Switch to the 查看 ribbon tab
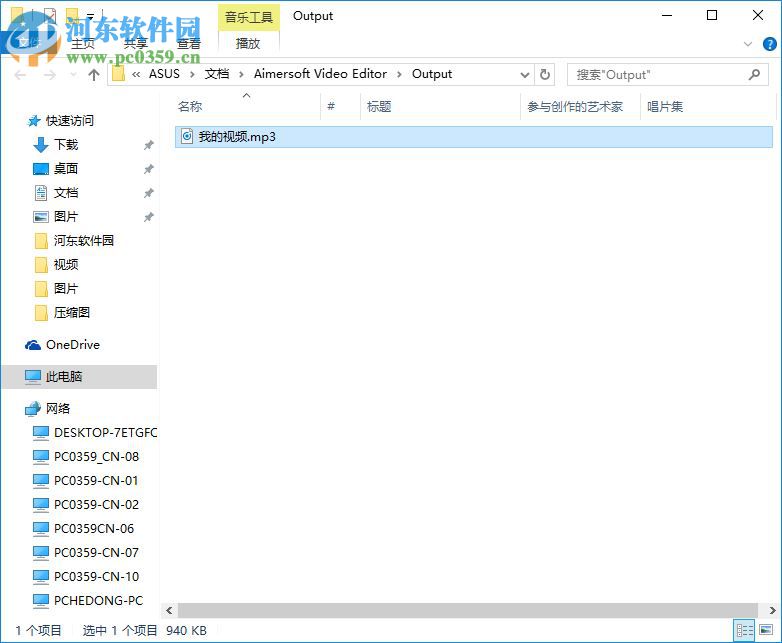 point(189,44)
